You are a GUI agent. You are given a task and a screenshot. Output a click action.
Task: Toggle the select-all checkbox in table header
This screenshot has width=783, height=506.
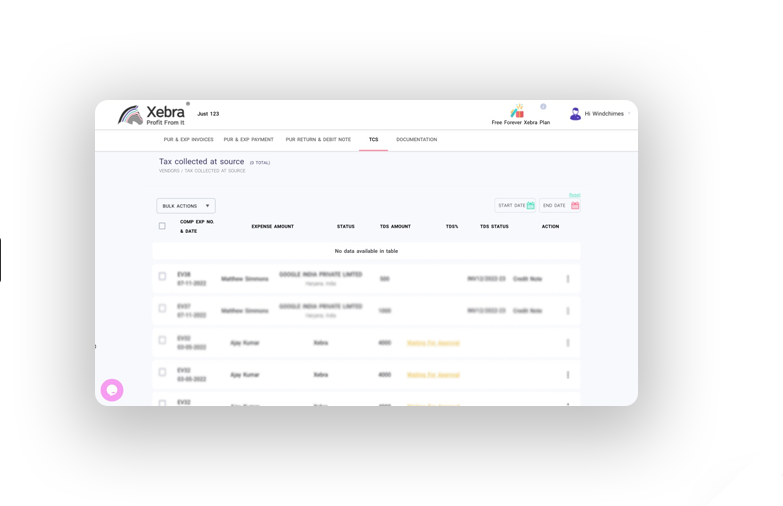pos(162,226)
